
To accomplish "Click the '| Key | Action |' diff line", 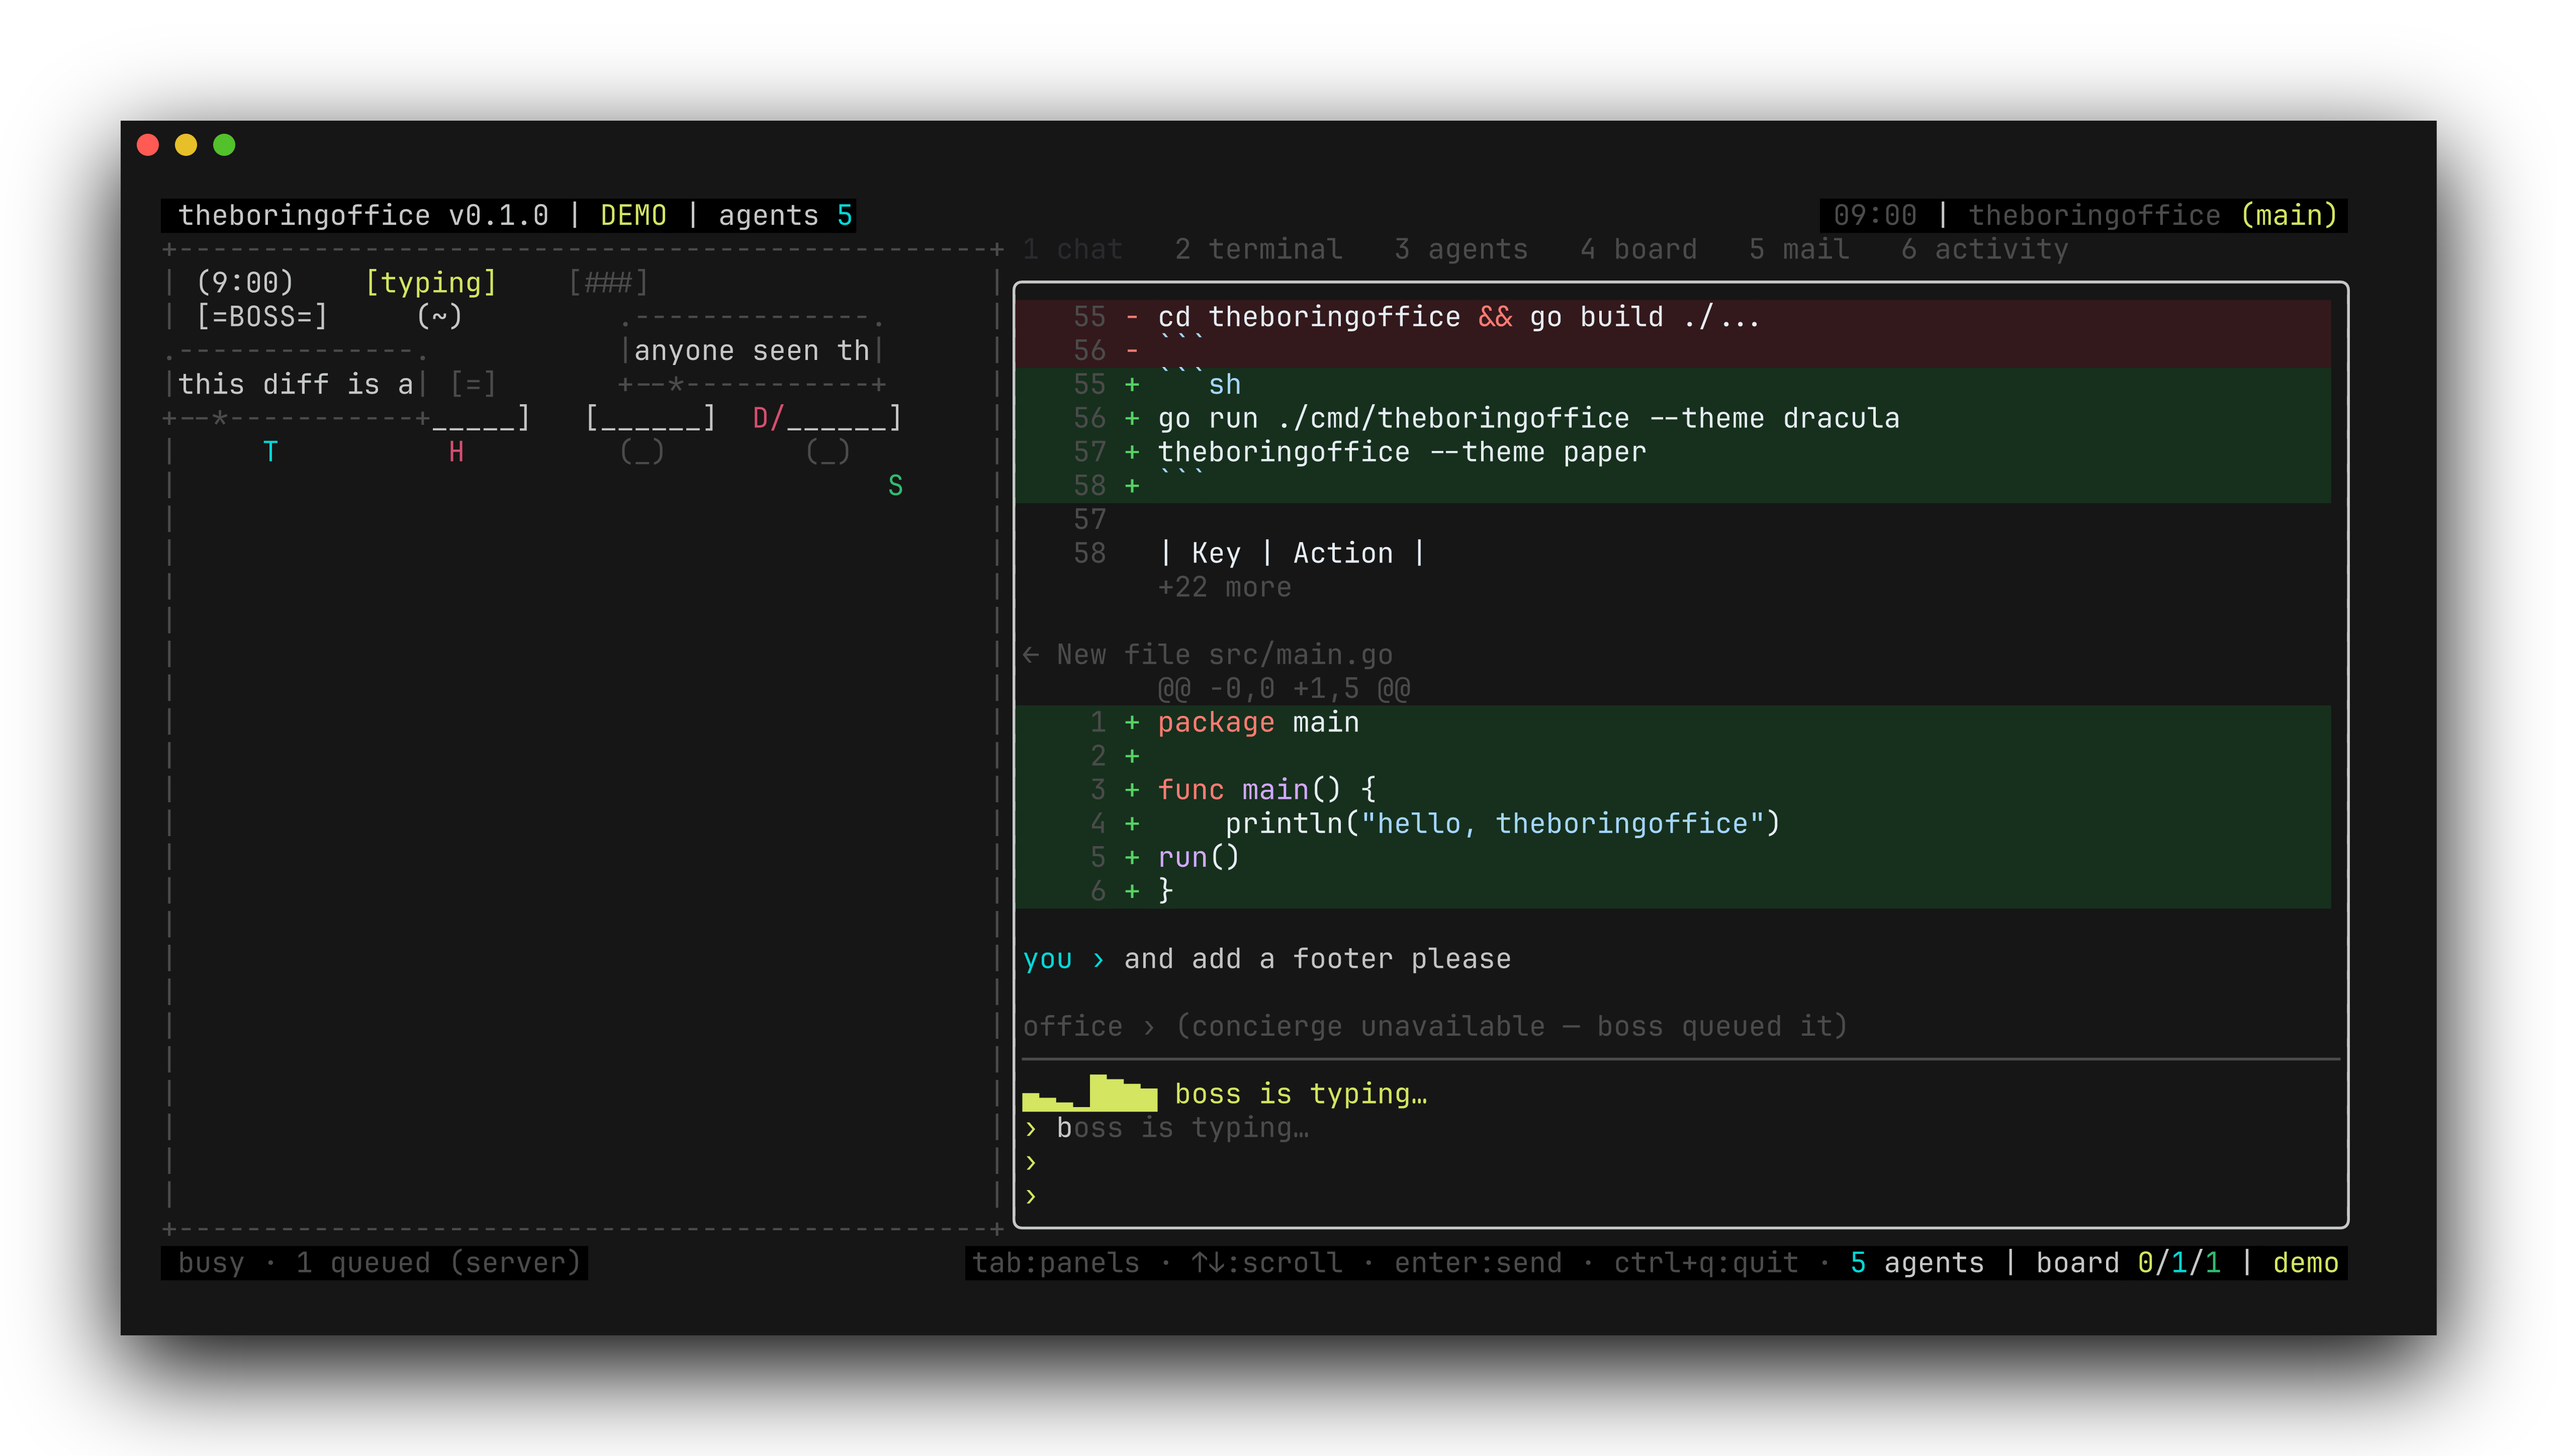I will 1673,553.
